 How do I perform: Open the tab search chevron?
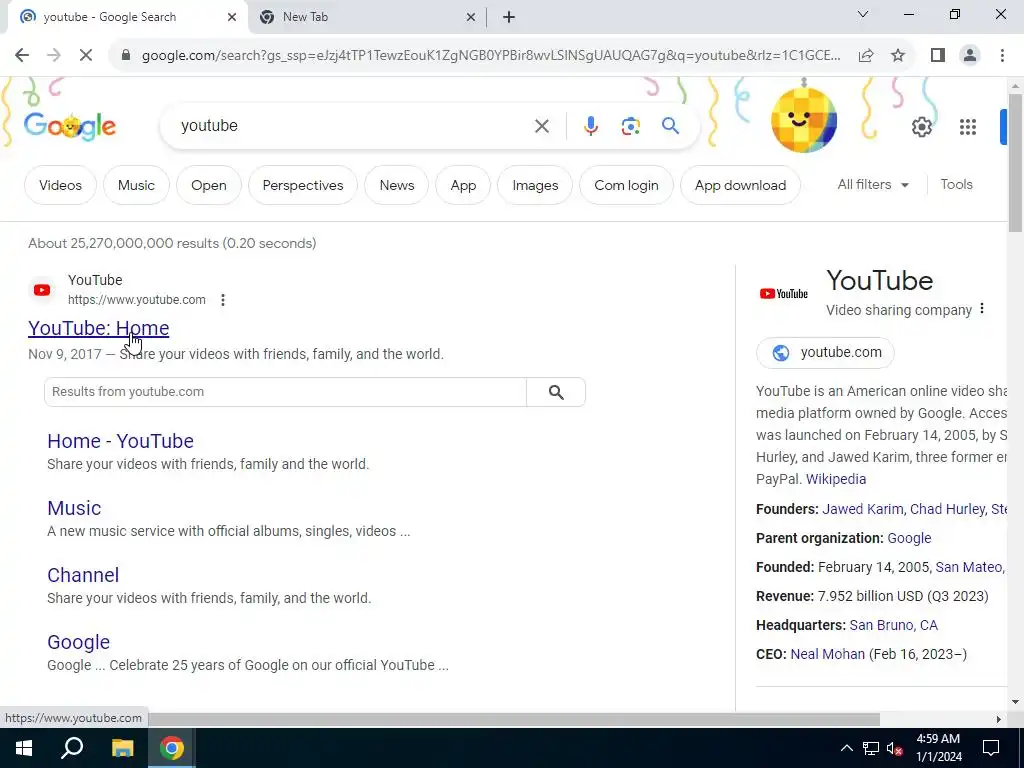[863, 14]
